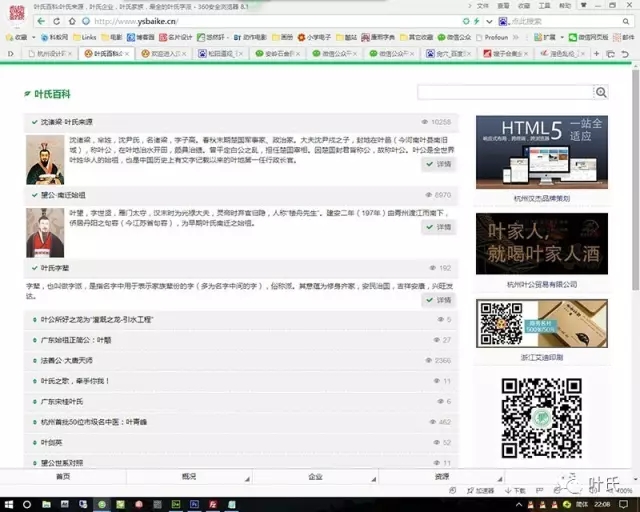
Task: Click the lightning speed-mode icon in address bar
Action: click(477, 21)
